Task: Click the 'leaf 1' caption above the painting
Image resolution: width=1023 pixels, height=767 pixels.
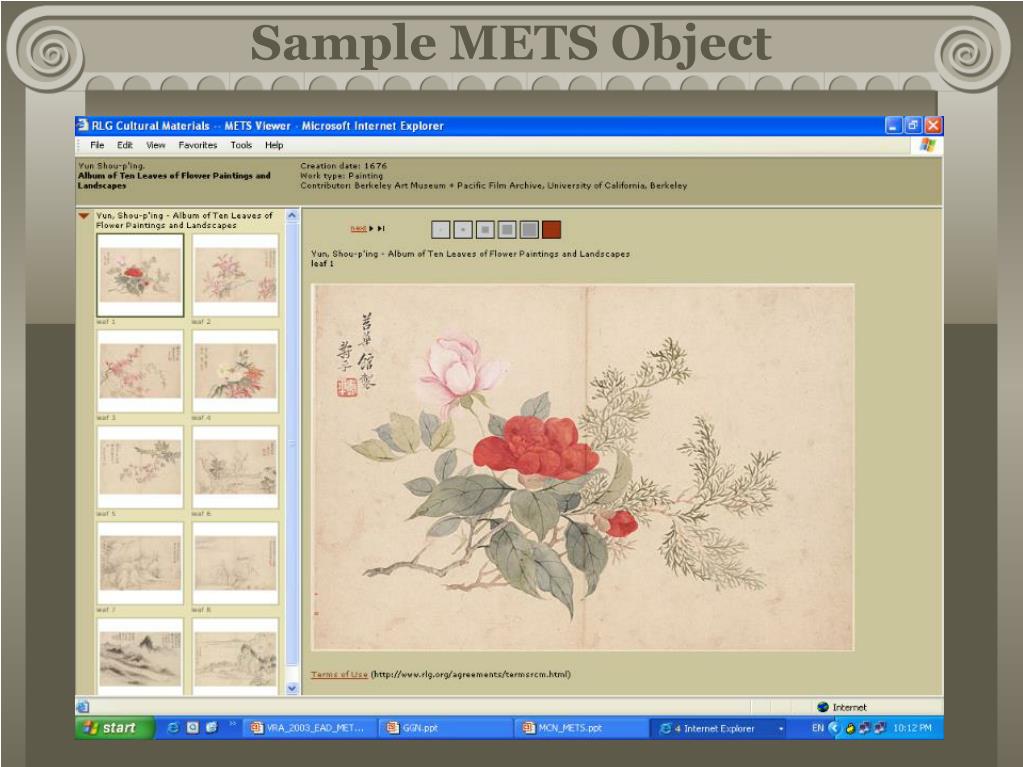Action: pos(322,263)
